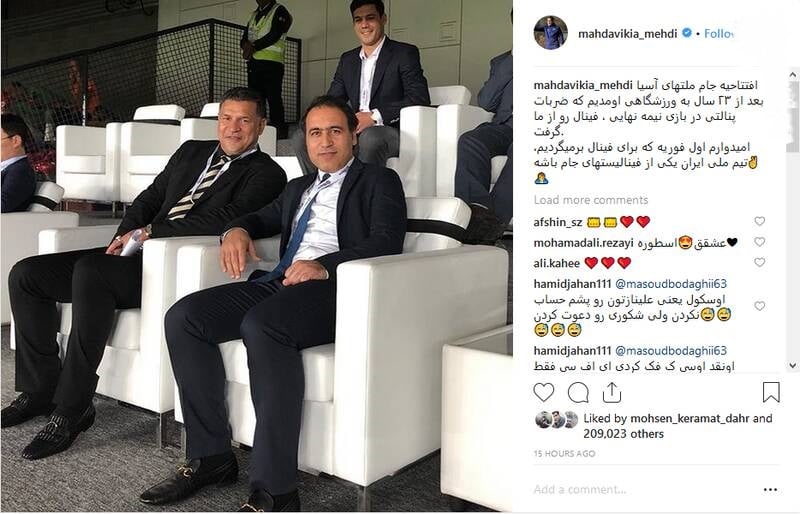Like hamidjahan111's first comment
The height and width of the screenshot is (514, 800).
[x=760, y=306]
